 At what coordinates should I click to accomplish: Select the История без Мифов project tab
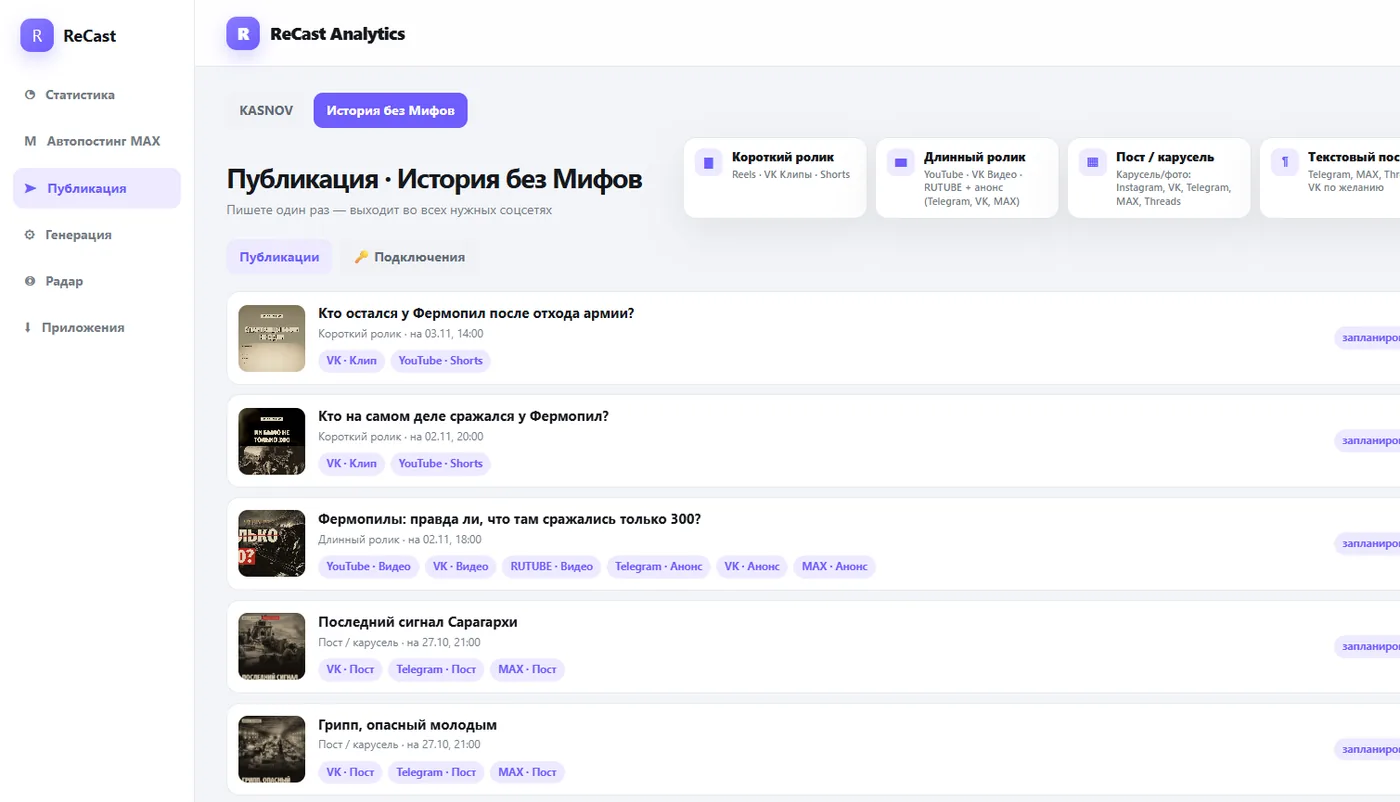pos(390,110)
